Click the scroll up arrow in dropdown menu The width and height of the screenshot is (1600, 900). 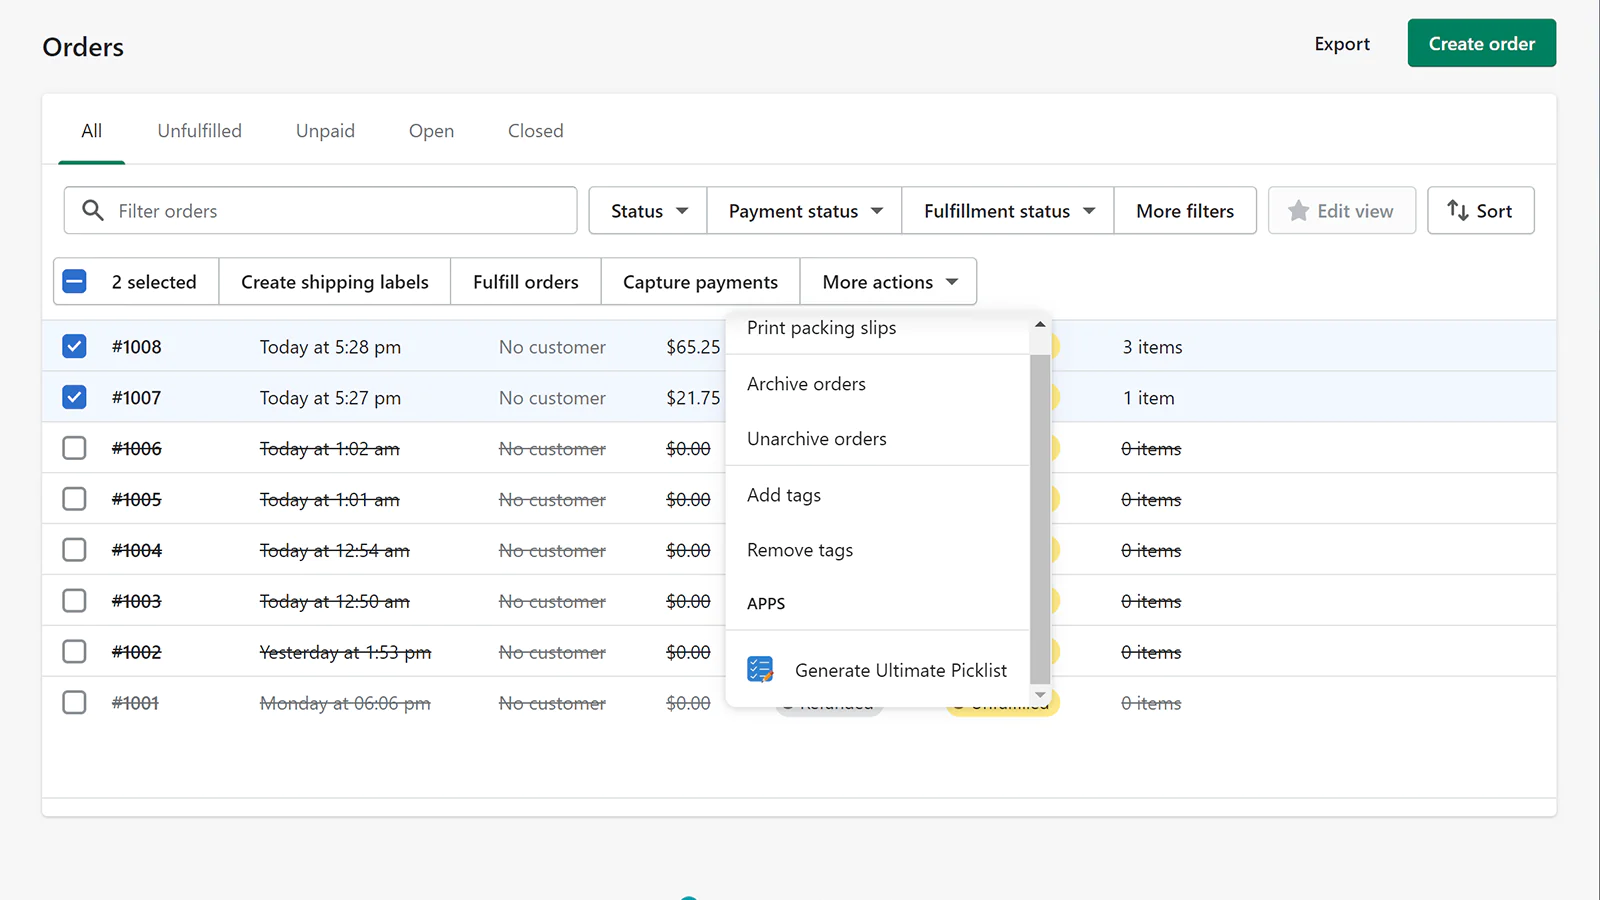[x=1040, y=325]
